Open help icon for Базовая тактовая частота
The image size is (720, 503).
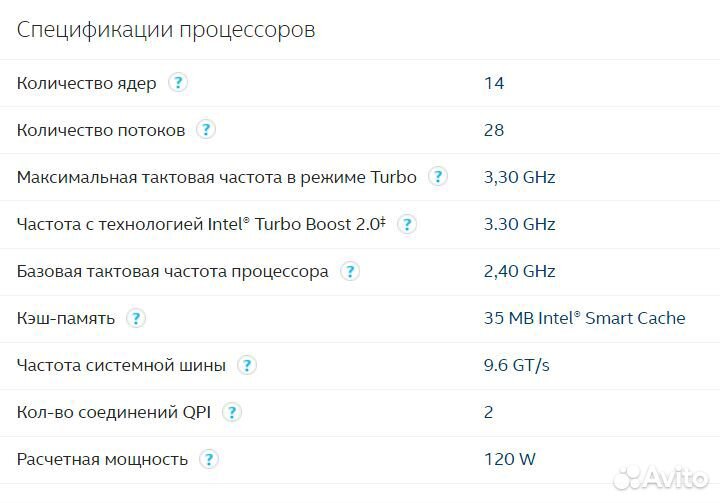point(349,271)
